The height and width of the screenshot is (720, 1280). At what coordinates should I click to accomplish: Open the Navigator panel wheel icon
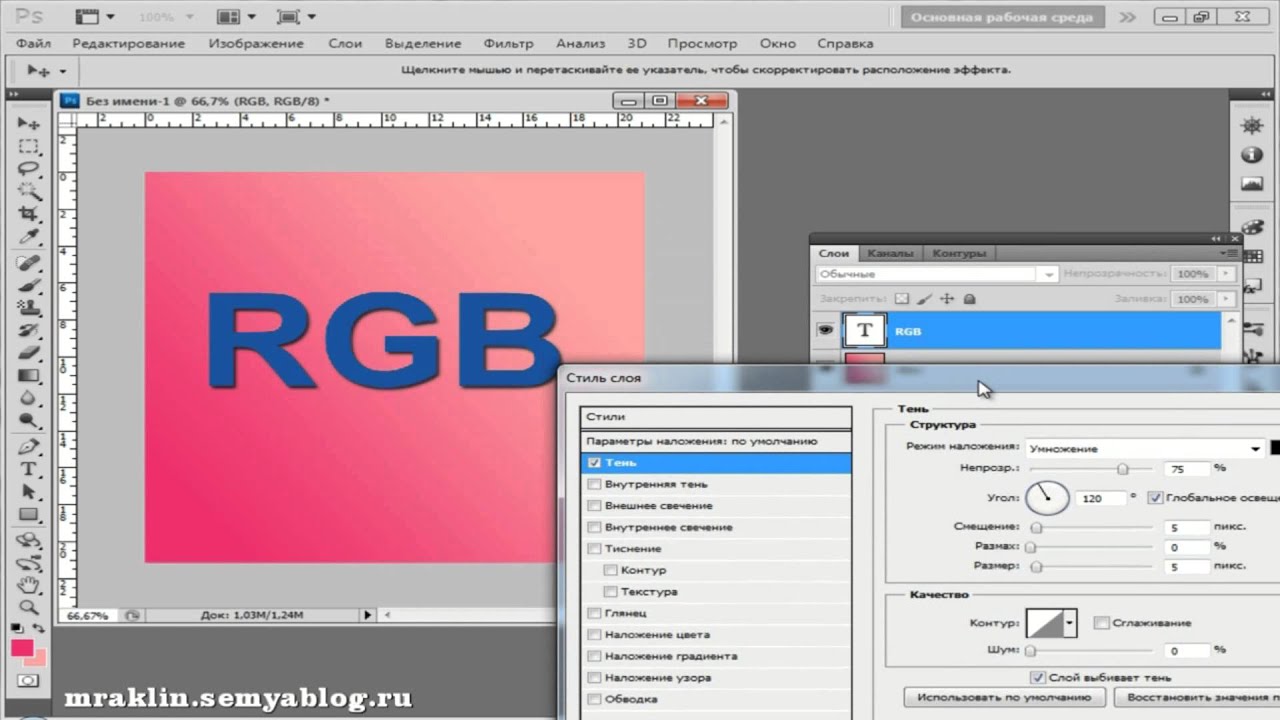click(1251, 126)
